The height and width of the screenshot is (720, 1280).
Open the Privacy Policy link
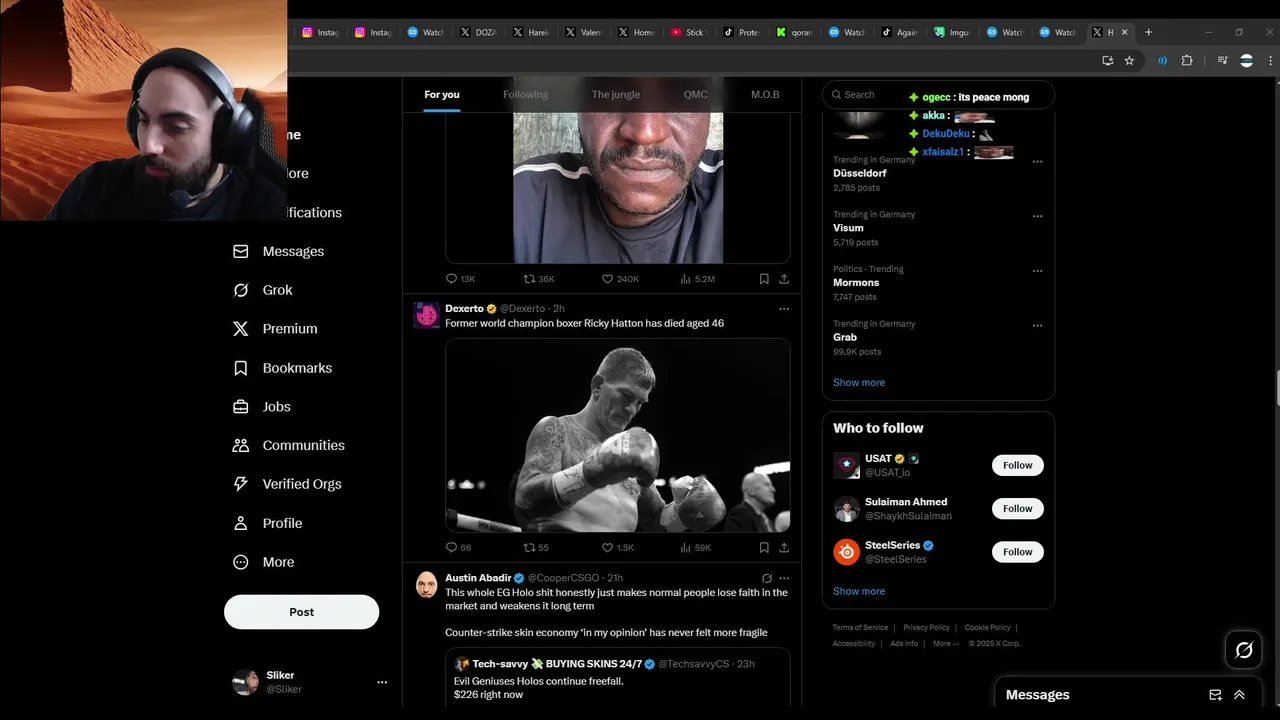click(x=926, y=628)
